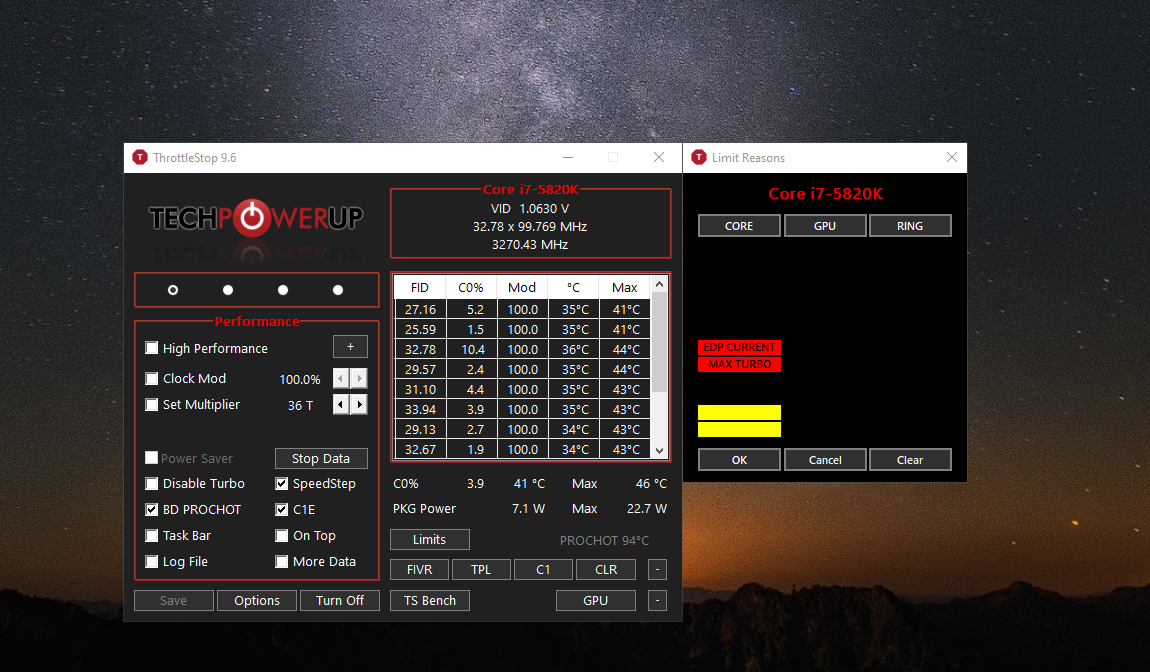Click the C0% column header
The image size is (1150, 672).
click(x=471, y=288)
